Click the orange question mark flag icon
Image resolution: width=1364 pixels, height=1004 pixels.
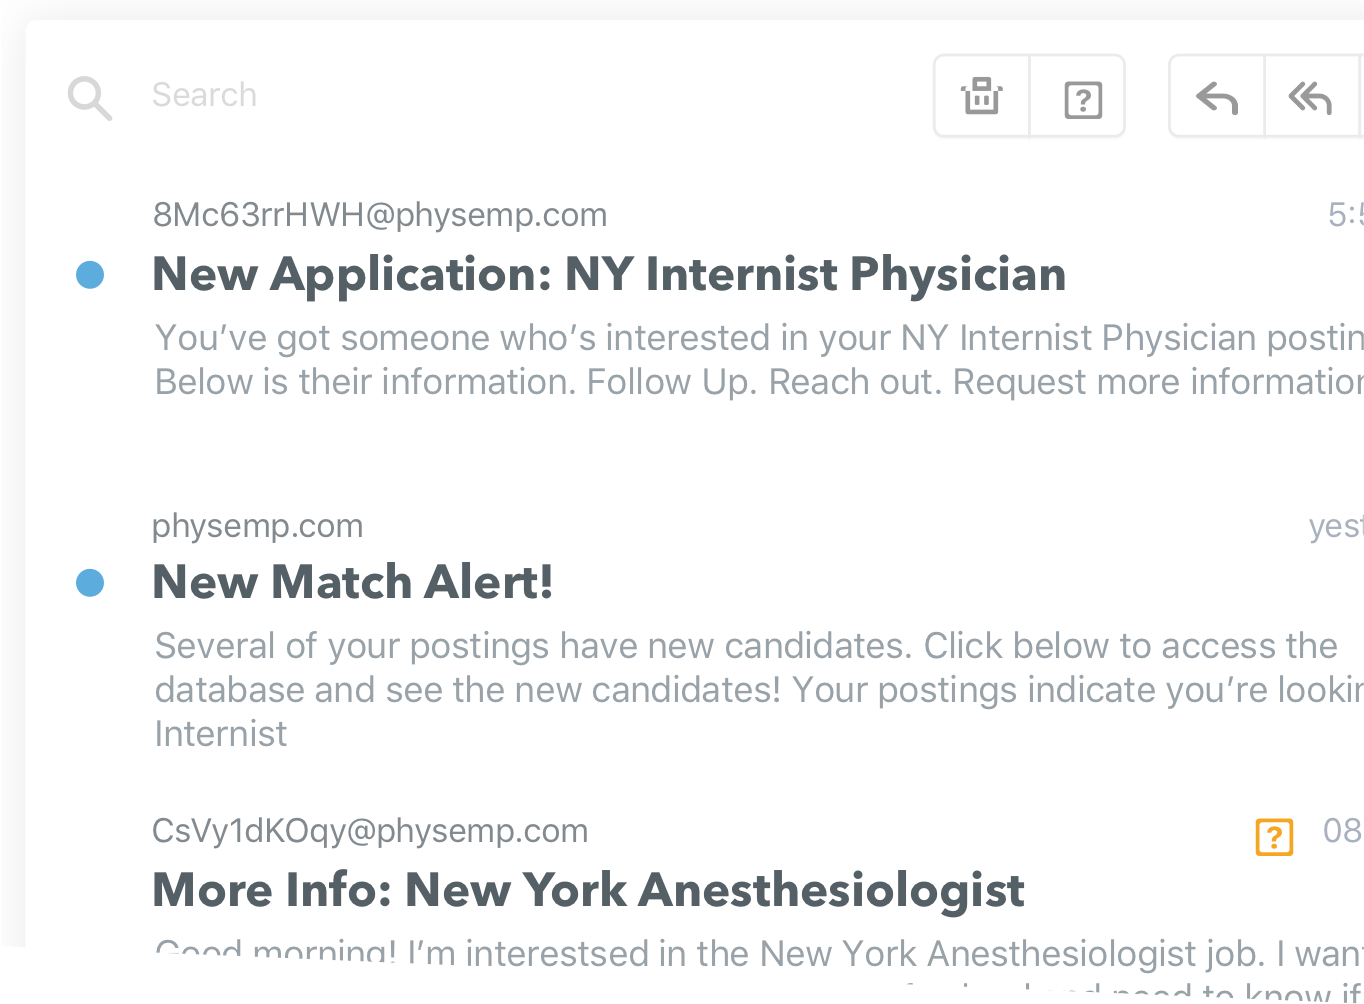pyautogui.click(x=1274, y=836)
